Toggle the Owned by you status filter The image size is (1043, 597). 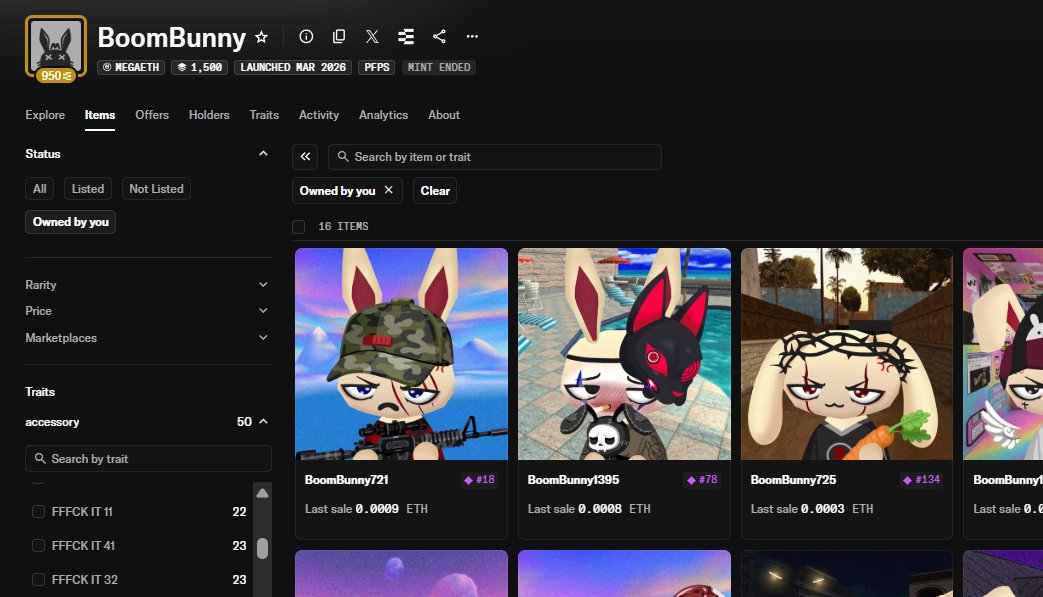71,222
